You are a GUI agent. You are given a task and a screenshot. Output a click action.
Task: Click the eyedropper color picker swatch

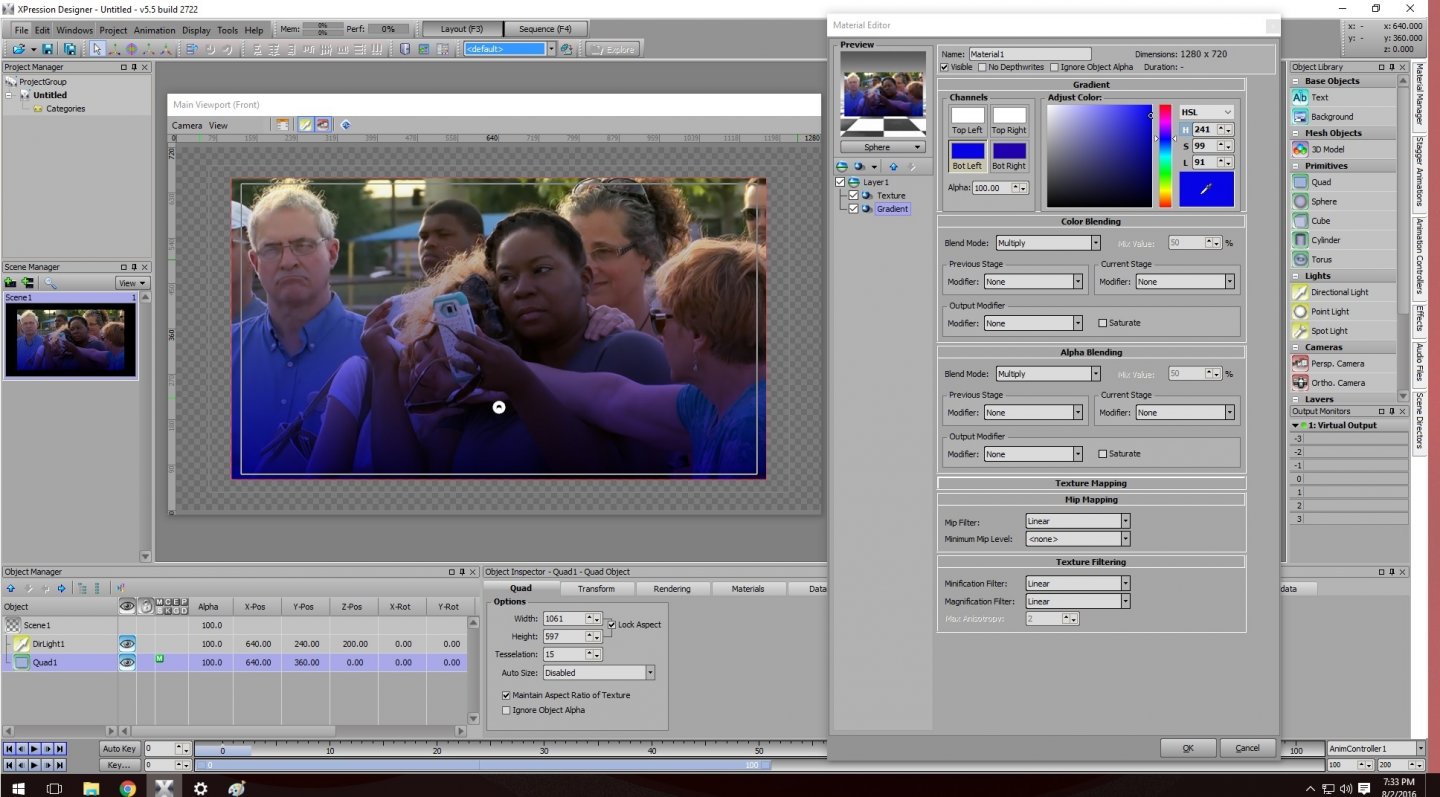[x=1206, y=189]
